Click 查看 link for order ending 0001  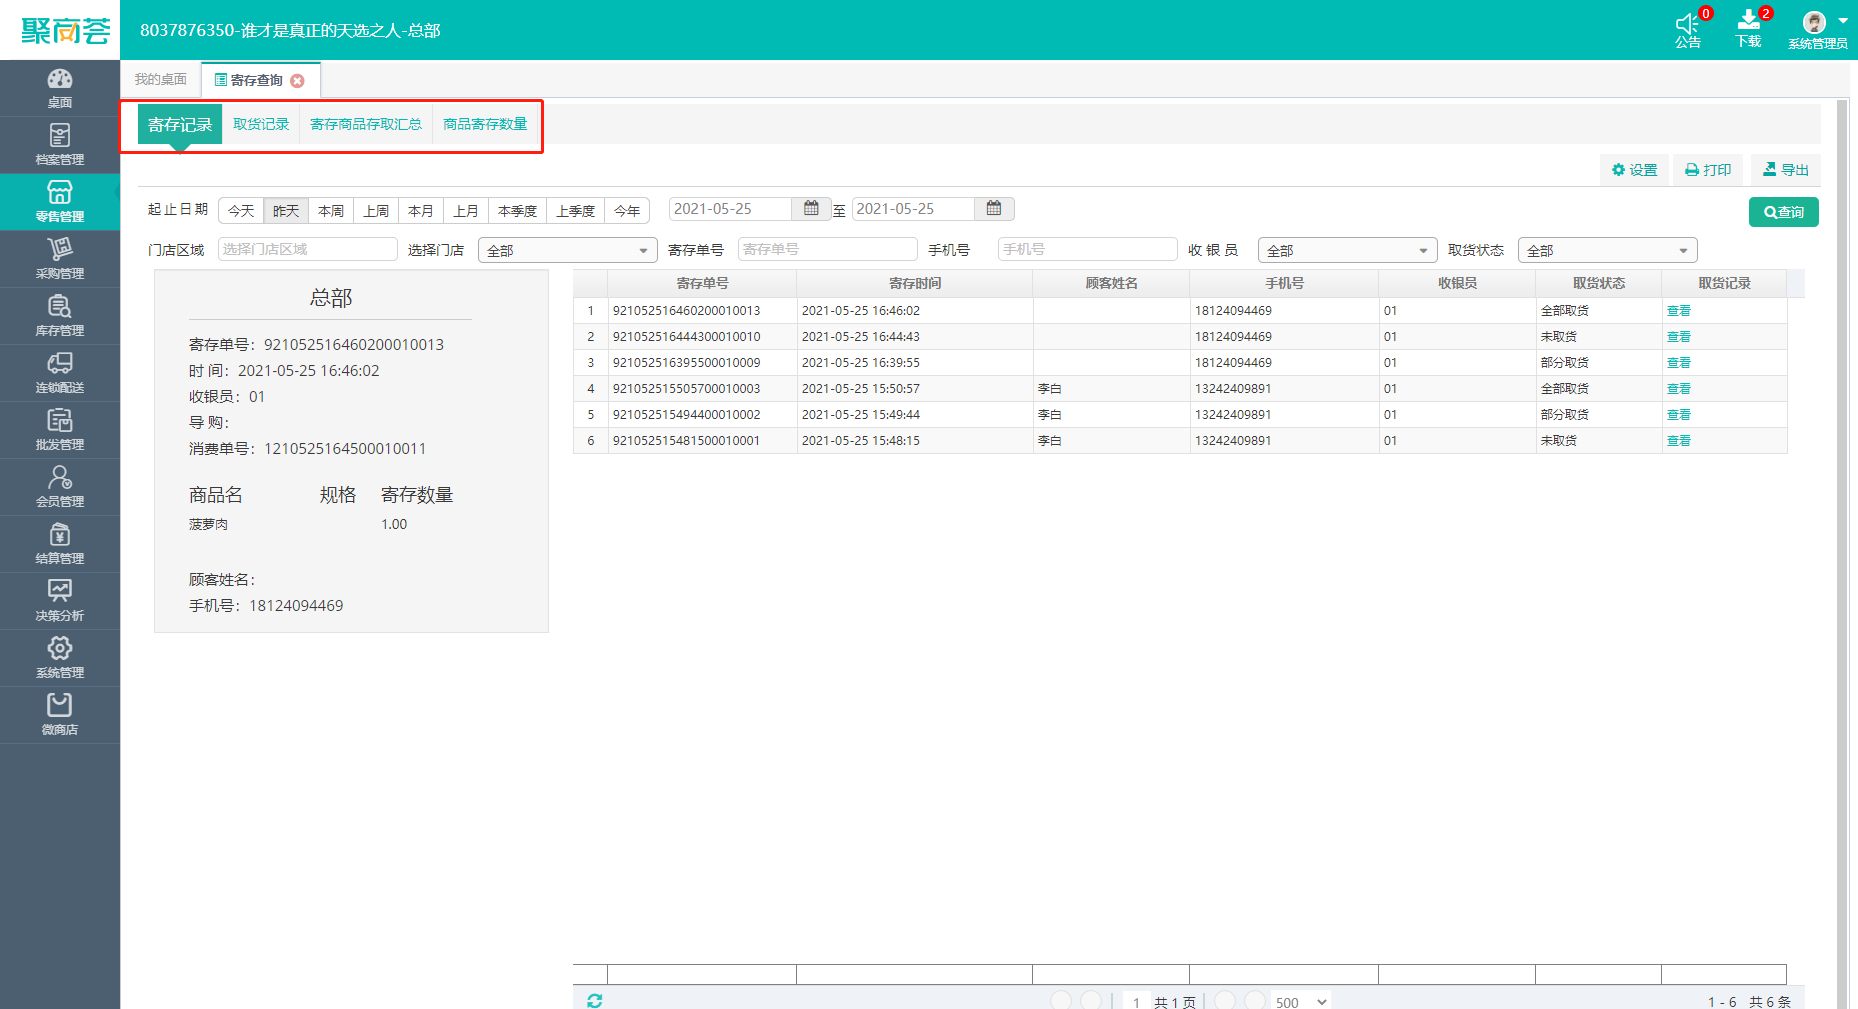point(1679,441)
